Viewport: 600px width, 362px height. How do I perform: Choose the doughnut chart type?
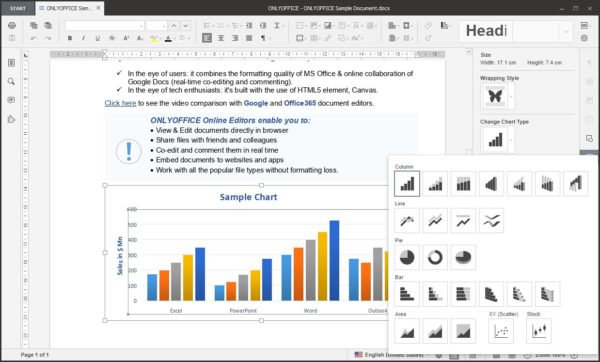point(435,257)
